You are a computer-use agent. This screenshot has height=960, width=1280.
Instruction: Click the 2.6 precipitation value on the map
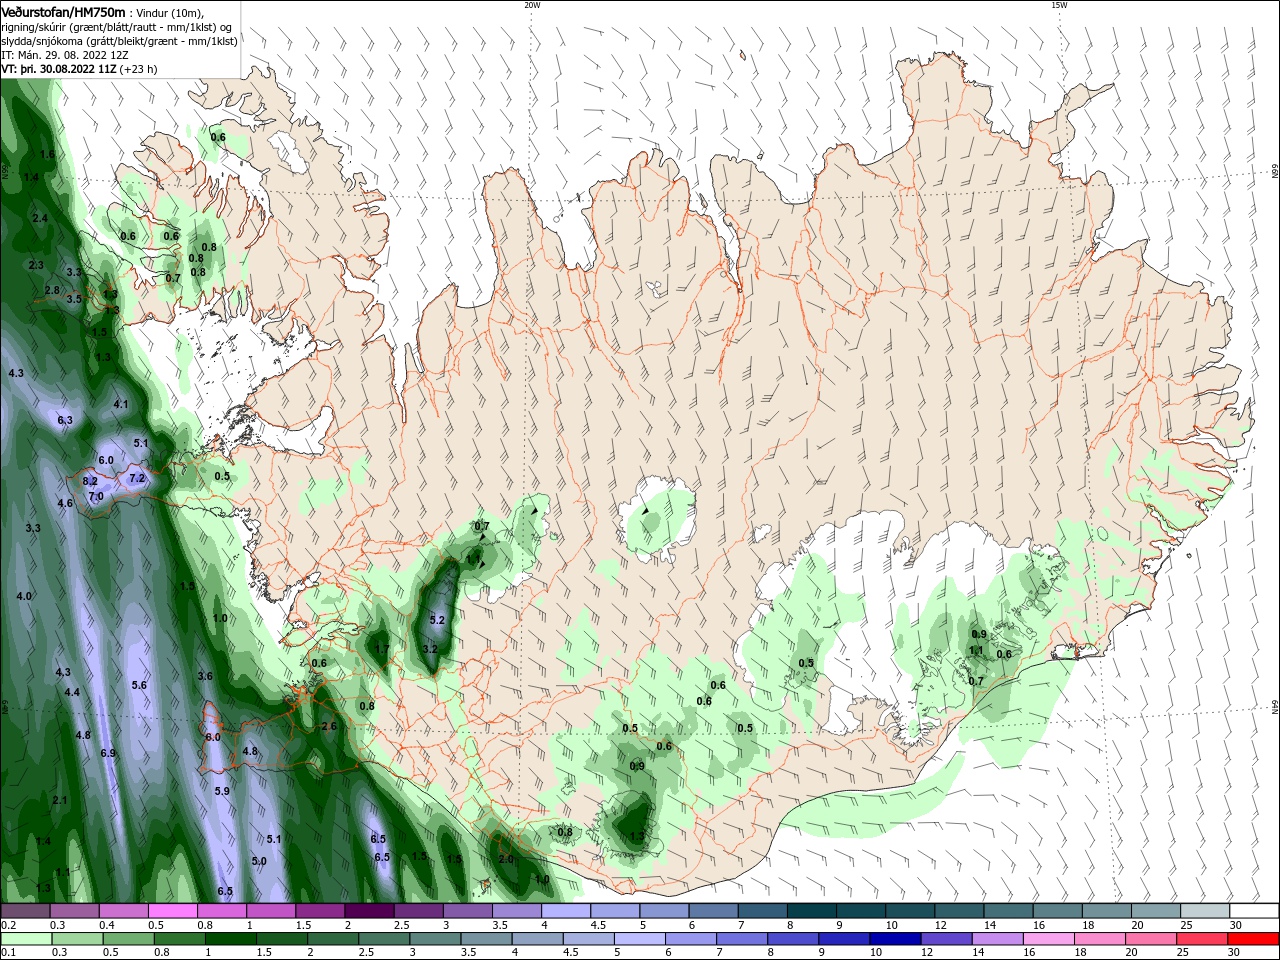329,726
